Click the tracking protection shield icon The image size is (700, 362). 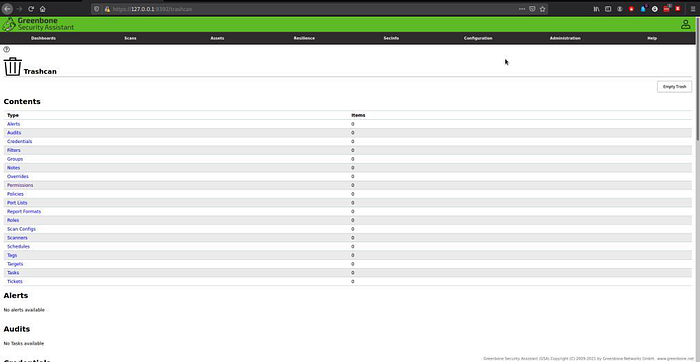coord(96,9)
